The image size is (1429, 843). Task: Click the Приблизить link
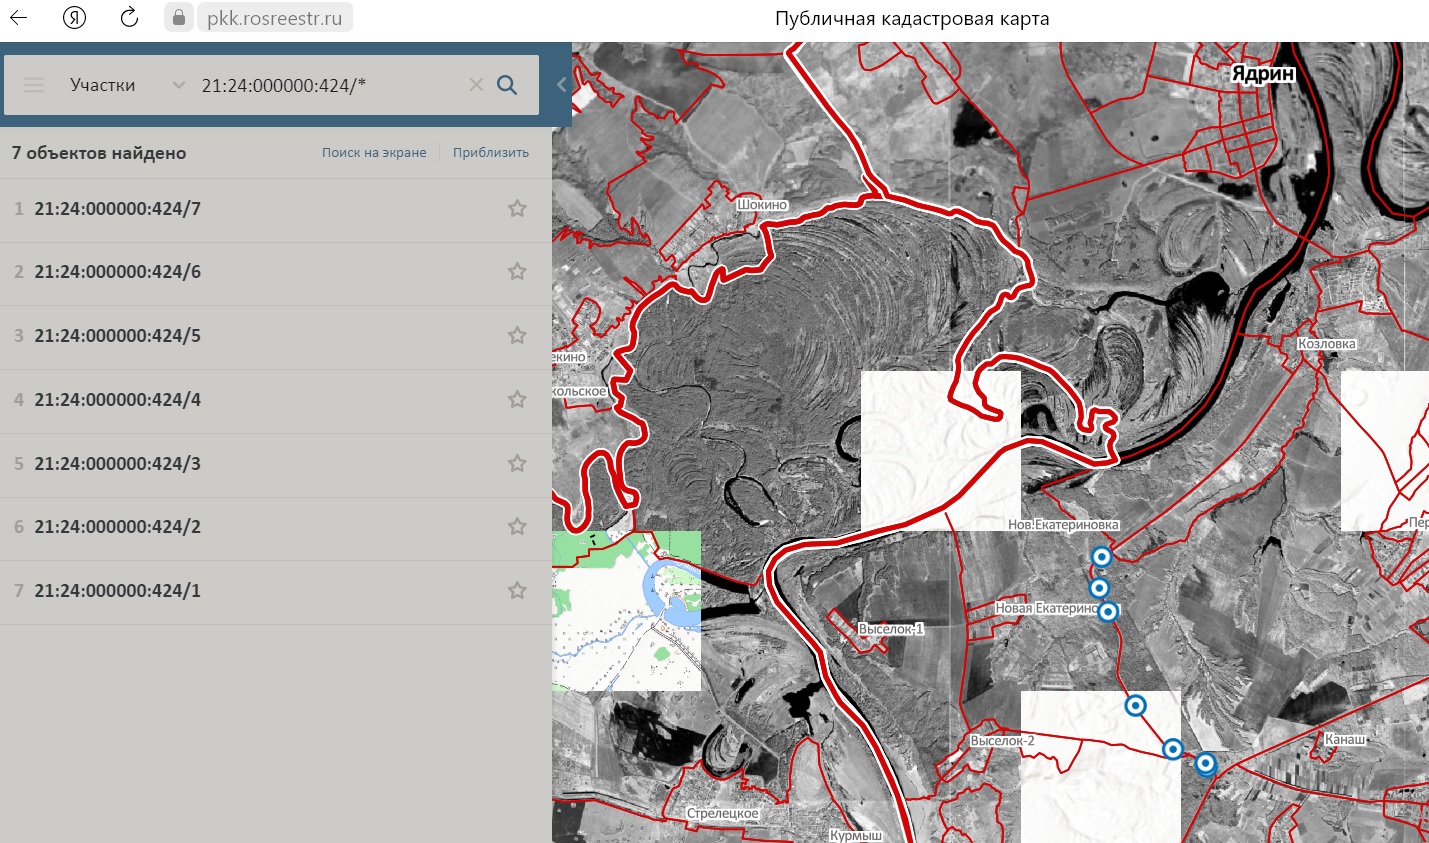tap(490, 153)
